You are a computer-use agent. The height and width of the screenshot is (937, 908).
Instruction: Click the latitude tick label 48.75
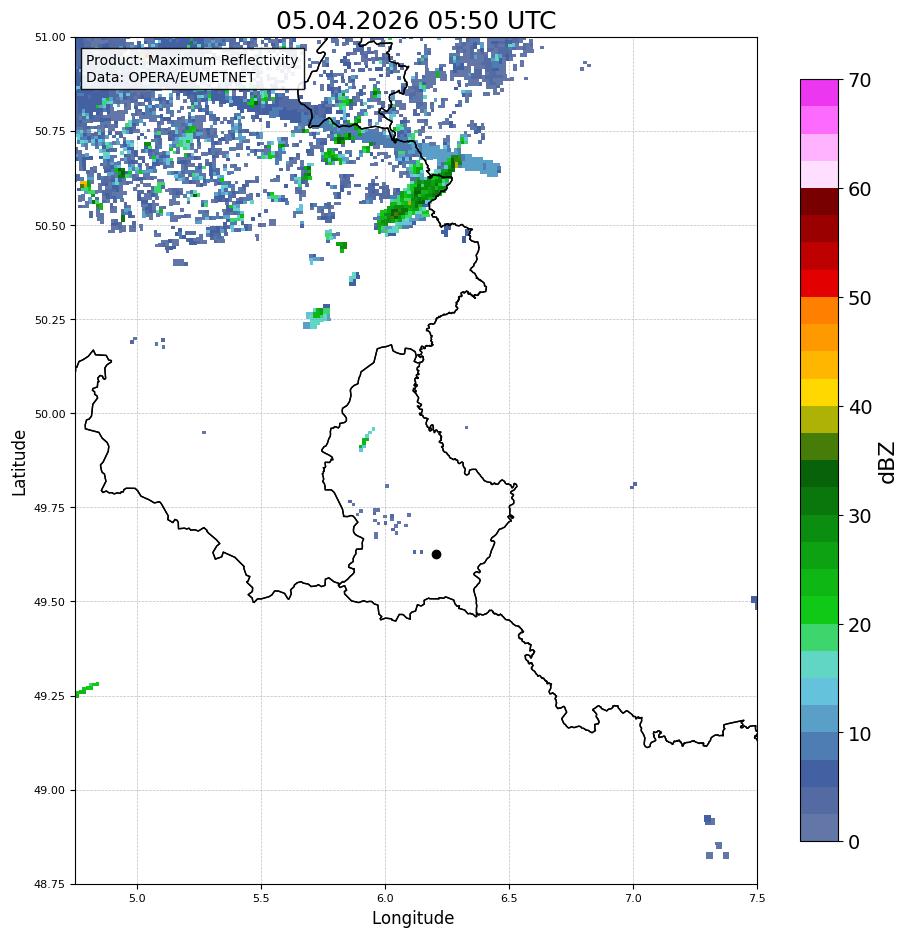[x=50, y=884]
